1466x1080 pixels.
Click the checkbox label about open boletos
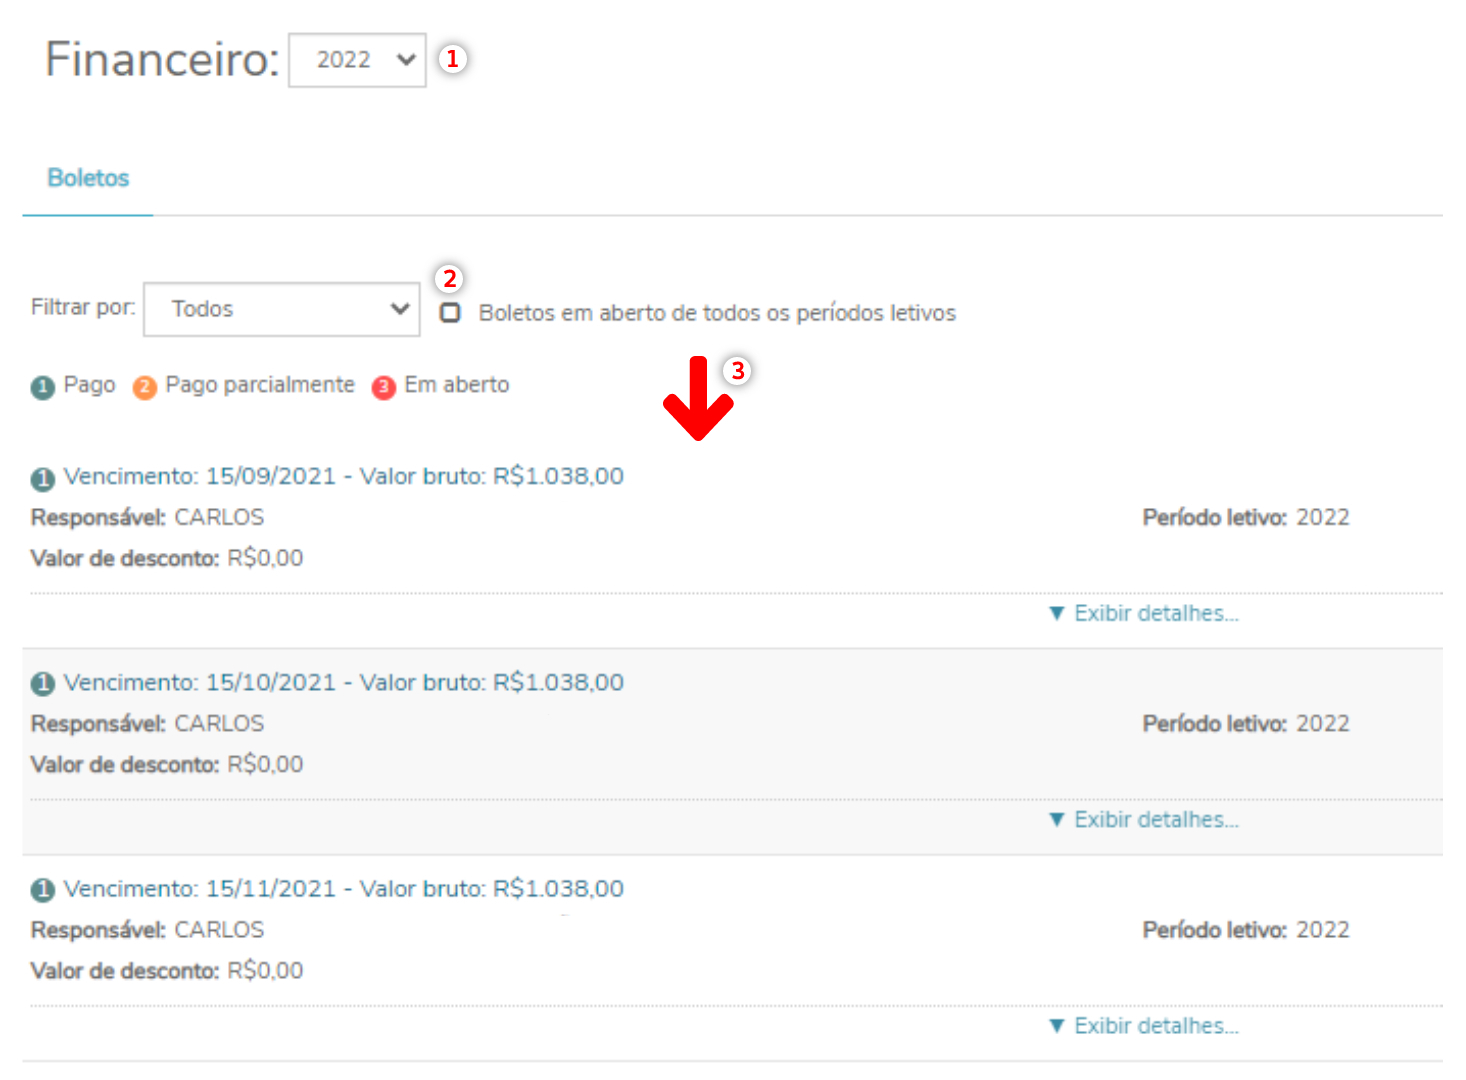click(717, 313)
